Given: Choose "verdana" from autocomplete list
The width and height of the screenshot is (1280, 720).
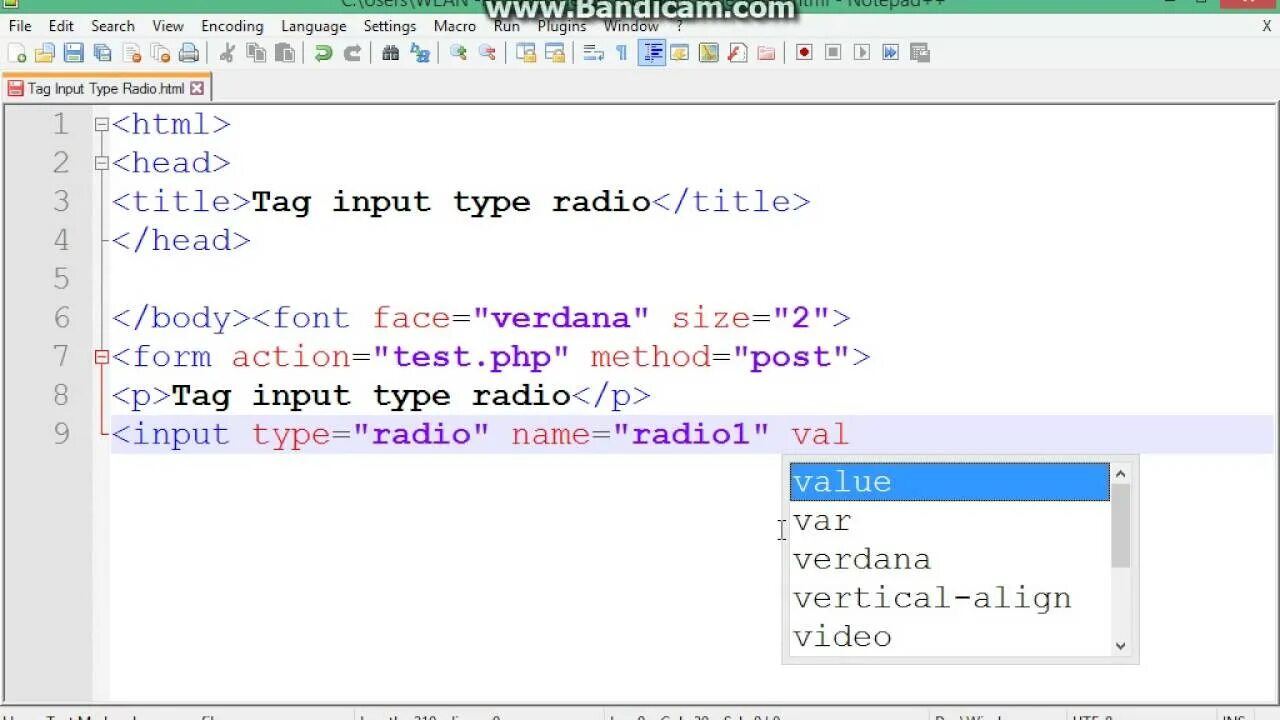Looking at the screenshot, I should (x=949, y=560).
